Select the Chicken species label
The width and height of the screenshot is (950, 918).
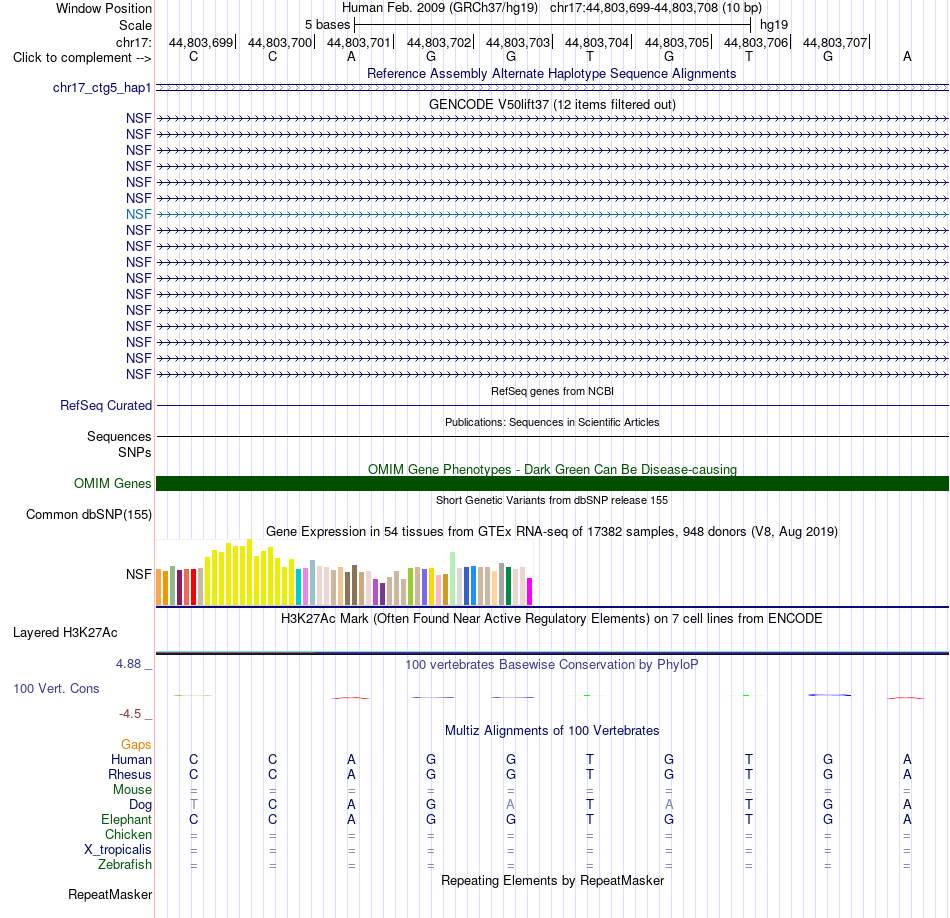pos(128,834)
